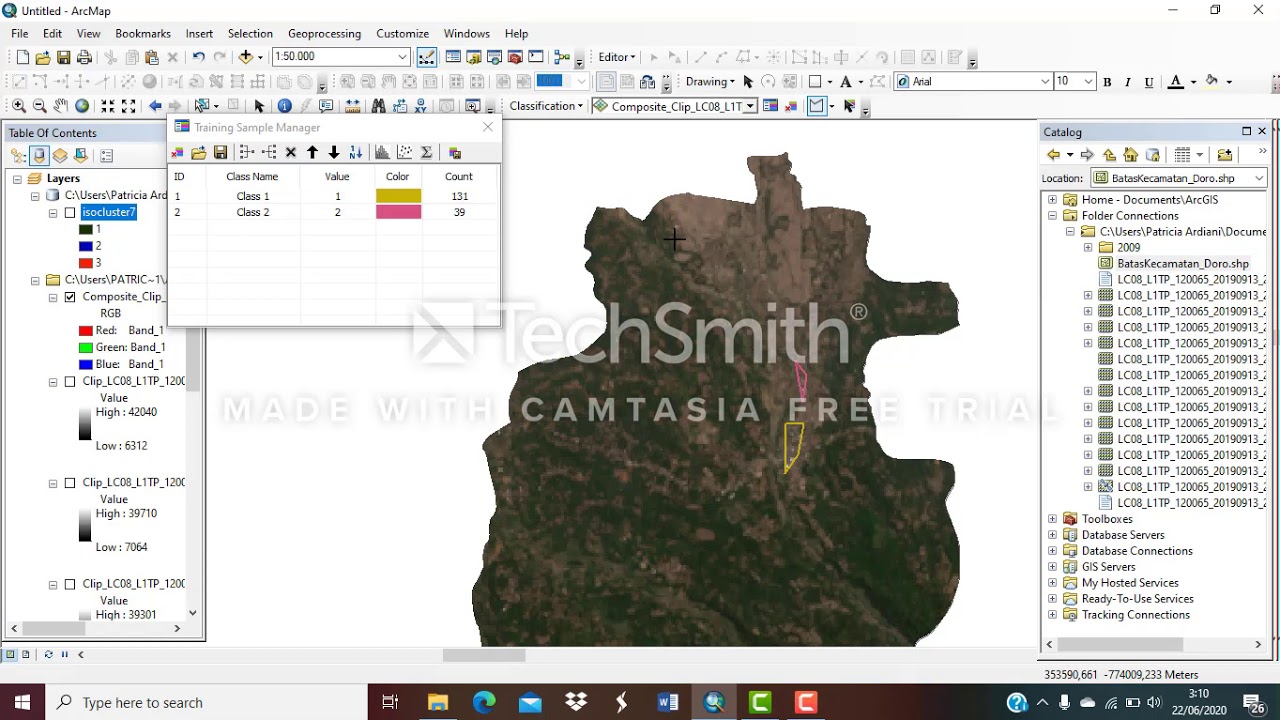Open Go To XY tool
The height and width of the screenshot is (720, 1280).
click(420, 106)
